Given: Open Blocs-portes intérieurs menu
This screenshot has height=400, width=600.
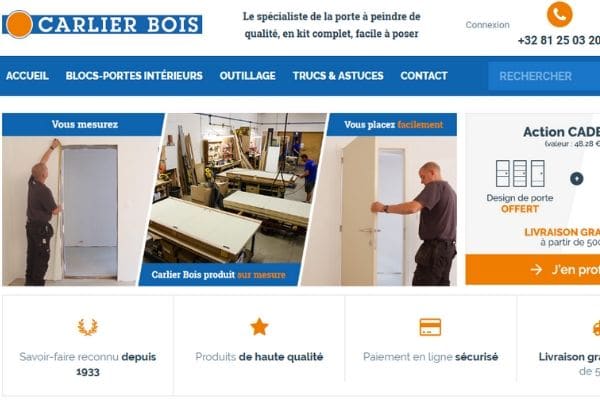Looking at the screenshot, I should click(x=134, y=76).
